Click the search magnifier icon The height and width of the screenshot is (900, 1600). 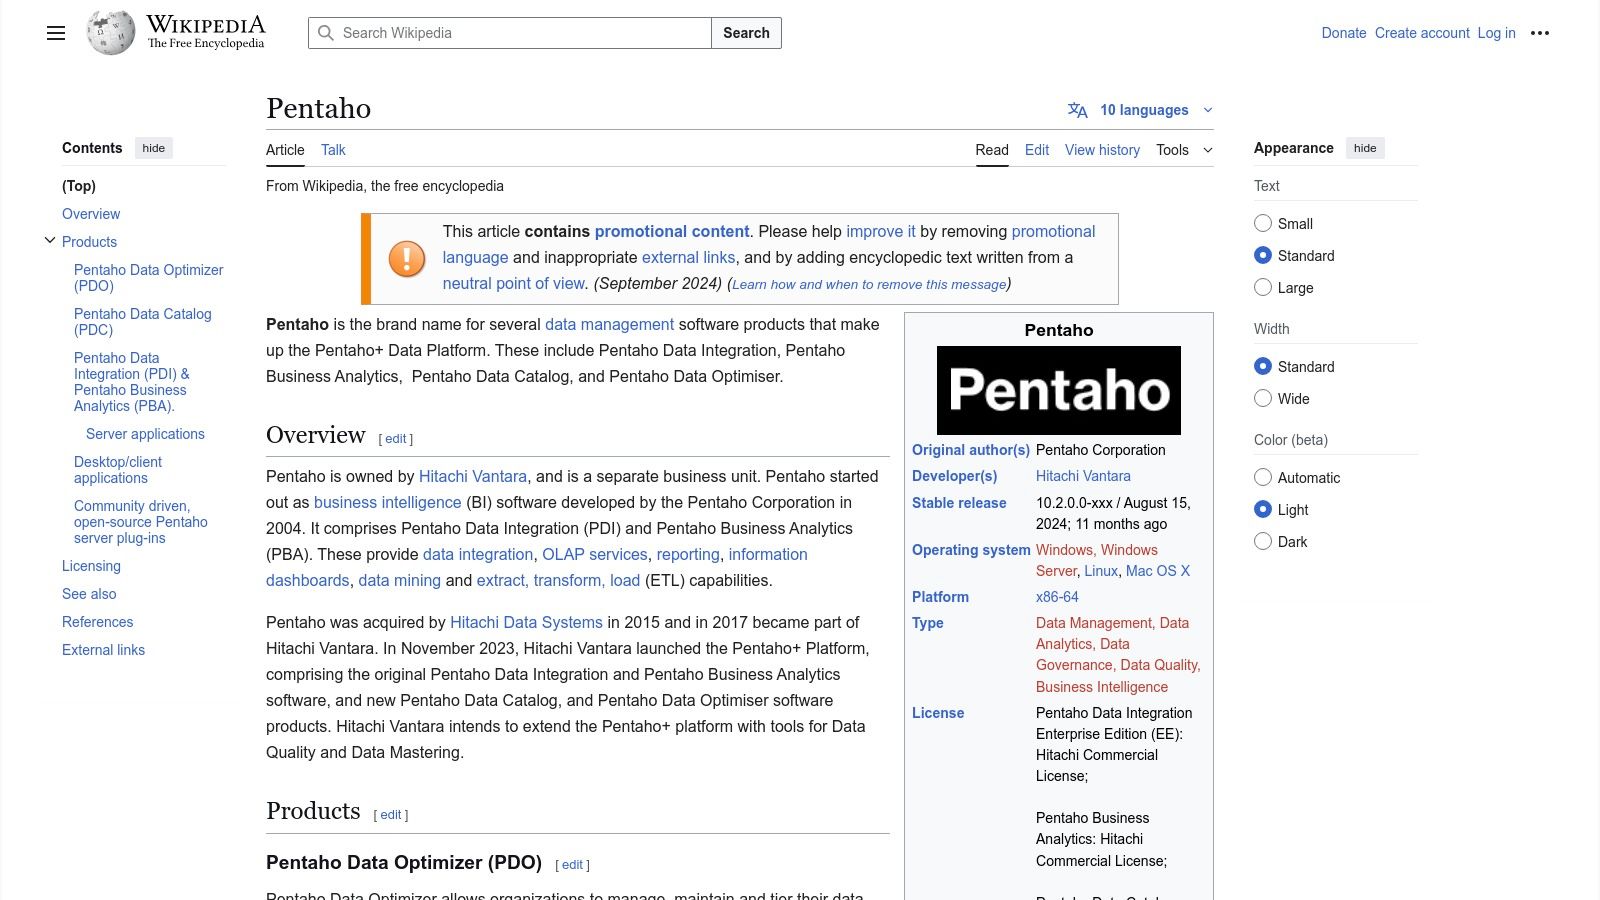coord(325,33)
